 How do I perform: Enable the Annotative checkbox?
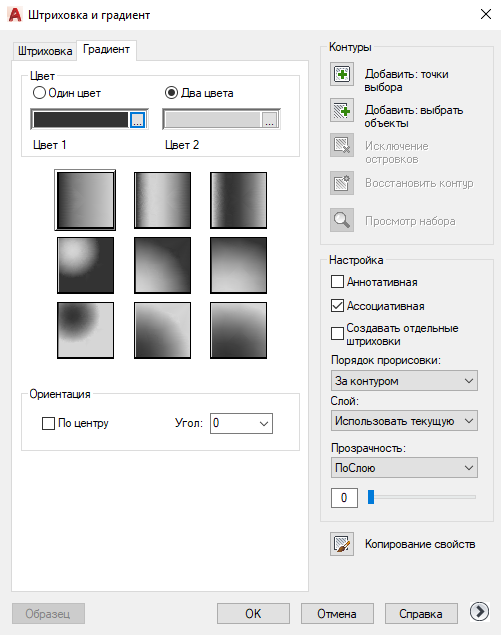[x=337, y=281]
